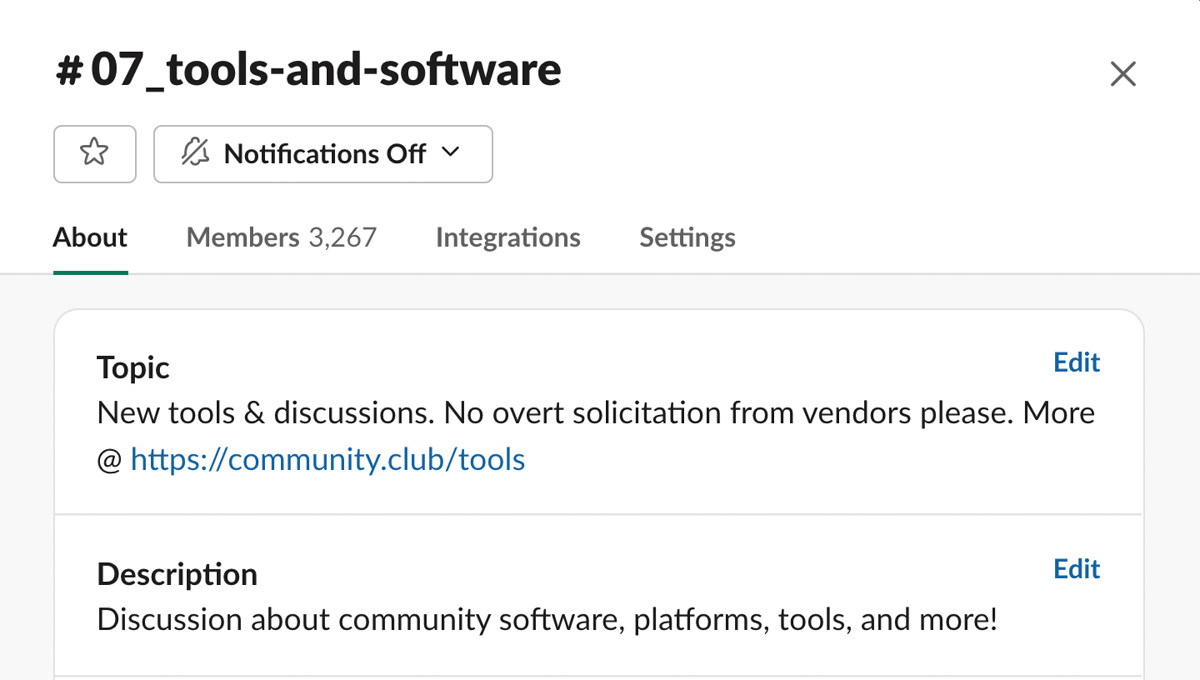Click the Topic heading
Screen dimensions: 1200x680
(x=133, y=368)
